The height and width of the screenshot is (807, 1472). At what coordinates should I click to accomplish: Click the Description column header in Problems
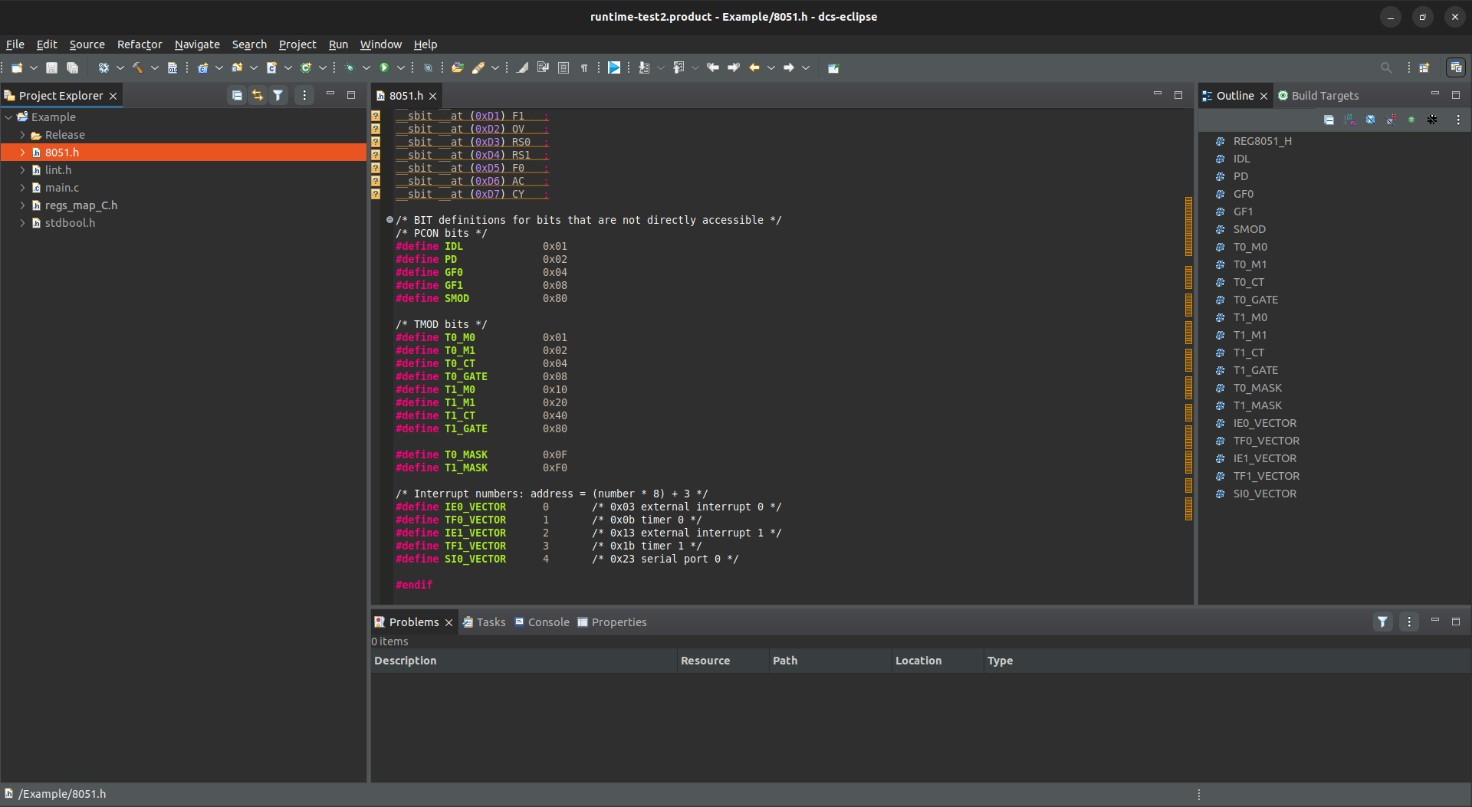click(x=405, y=661)
